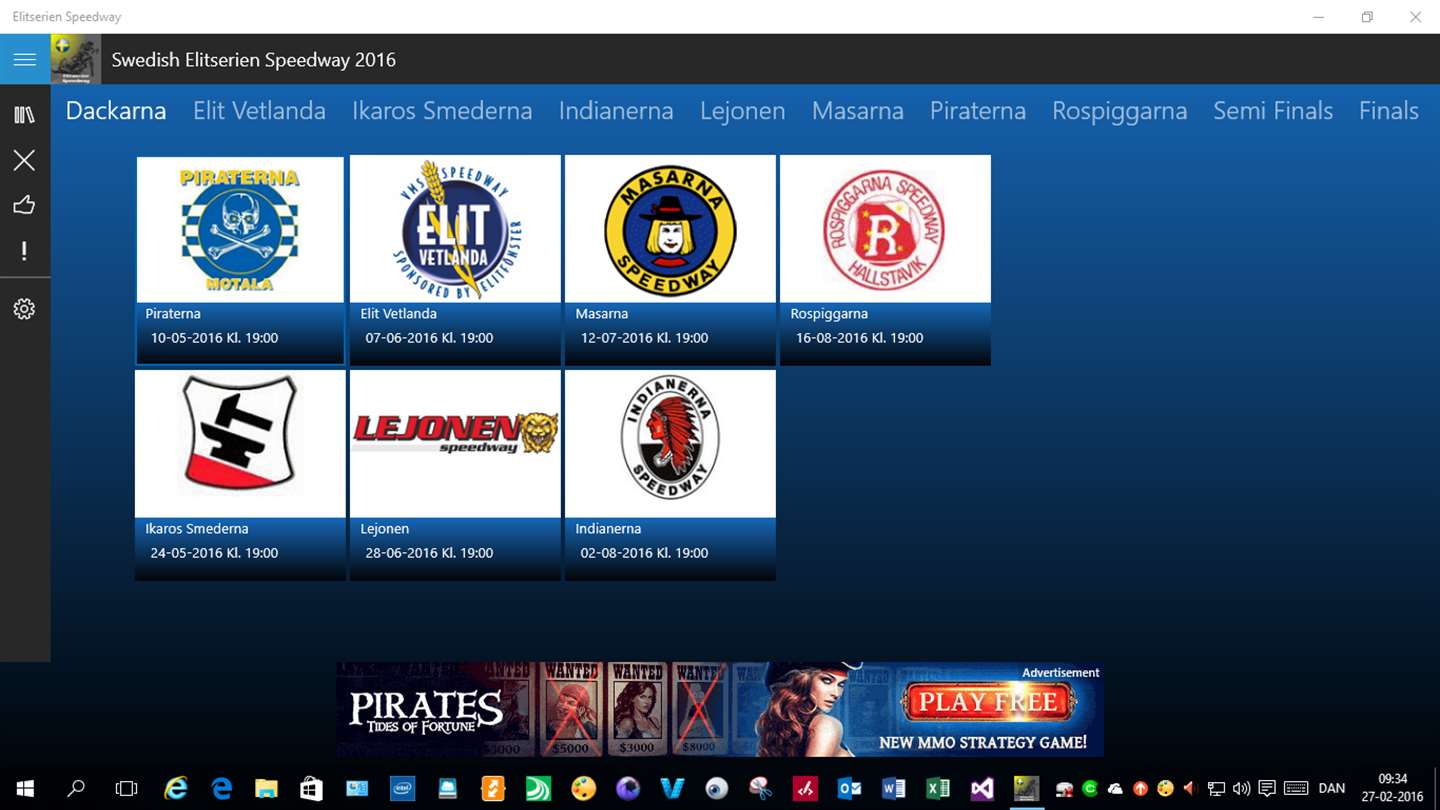
Task: Open Excel from the taskbar
Action: coord(938,789)
